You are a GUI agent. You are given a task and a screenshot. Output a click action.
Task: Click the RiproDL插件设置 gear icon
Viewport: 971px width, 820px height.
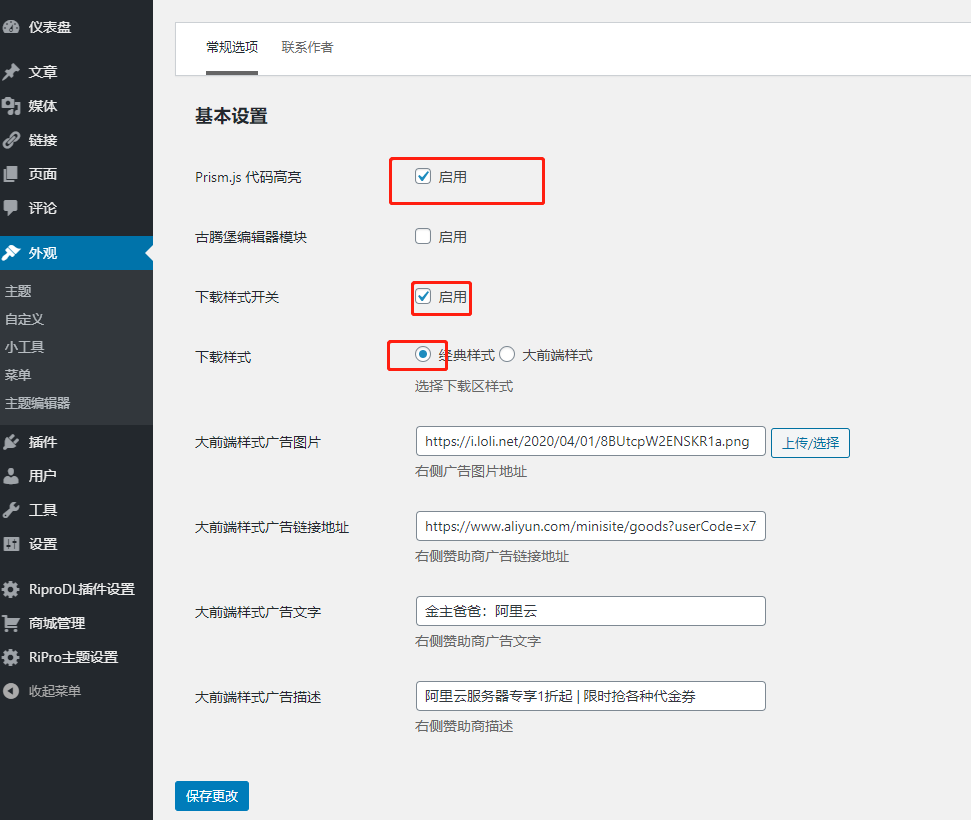click(x=11, y=589)
